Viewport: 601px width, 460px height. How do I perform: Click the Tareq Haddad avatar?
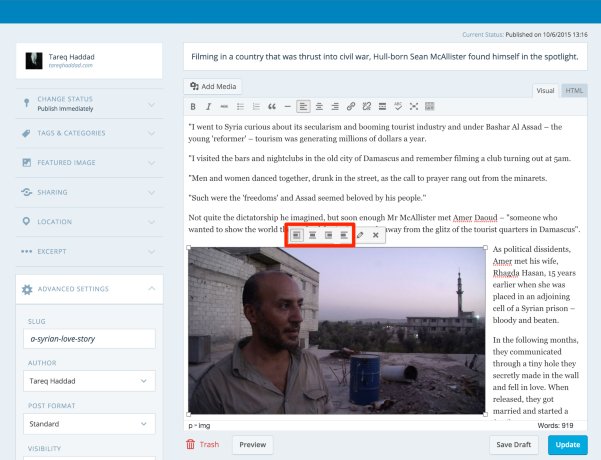coord(34,61)
